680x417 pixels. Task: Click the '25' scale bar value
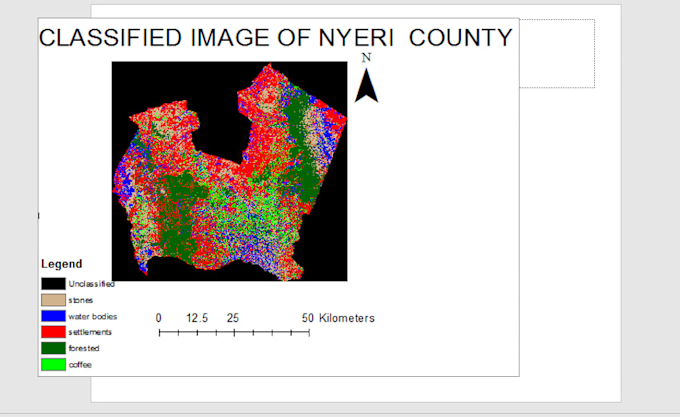pyautogui.click(x=233, y=318)
